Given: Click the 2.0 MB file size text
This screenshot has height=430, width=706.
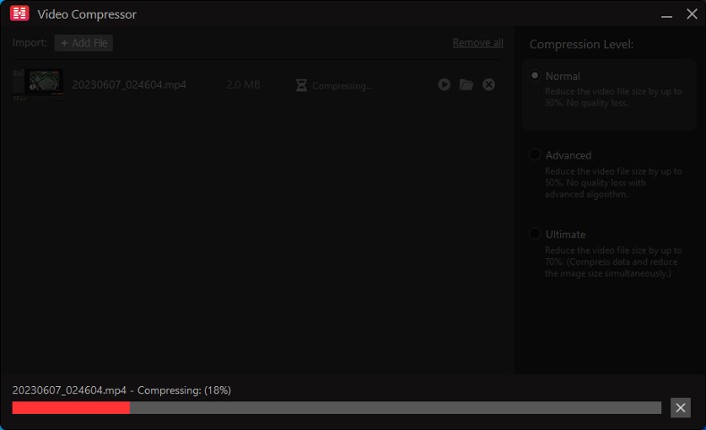Looking at the screenshot, I should tap(243, 85).
